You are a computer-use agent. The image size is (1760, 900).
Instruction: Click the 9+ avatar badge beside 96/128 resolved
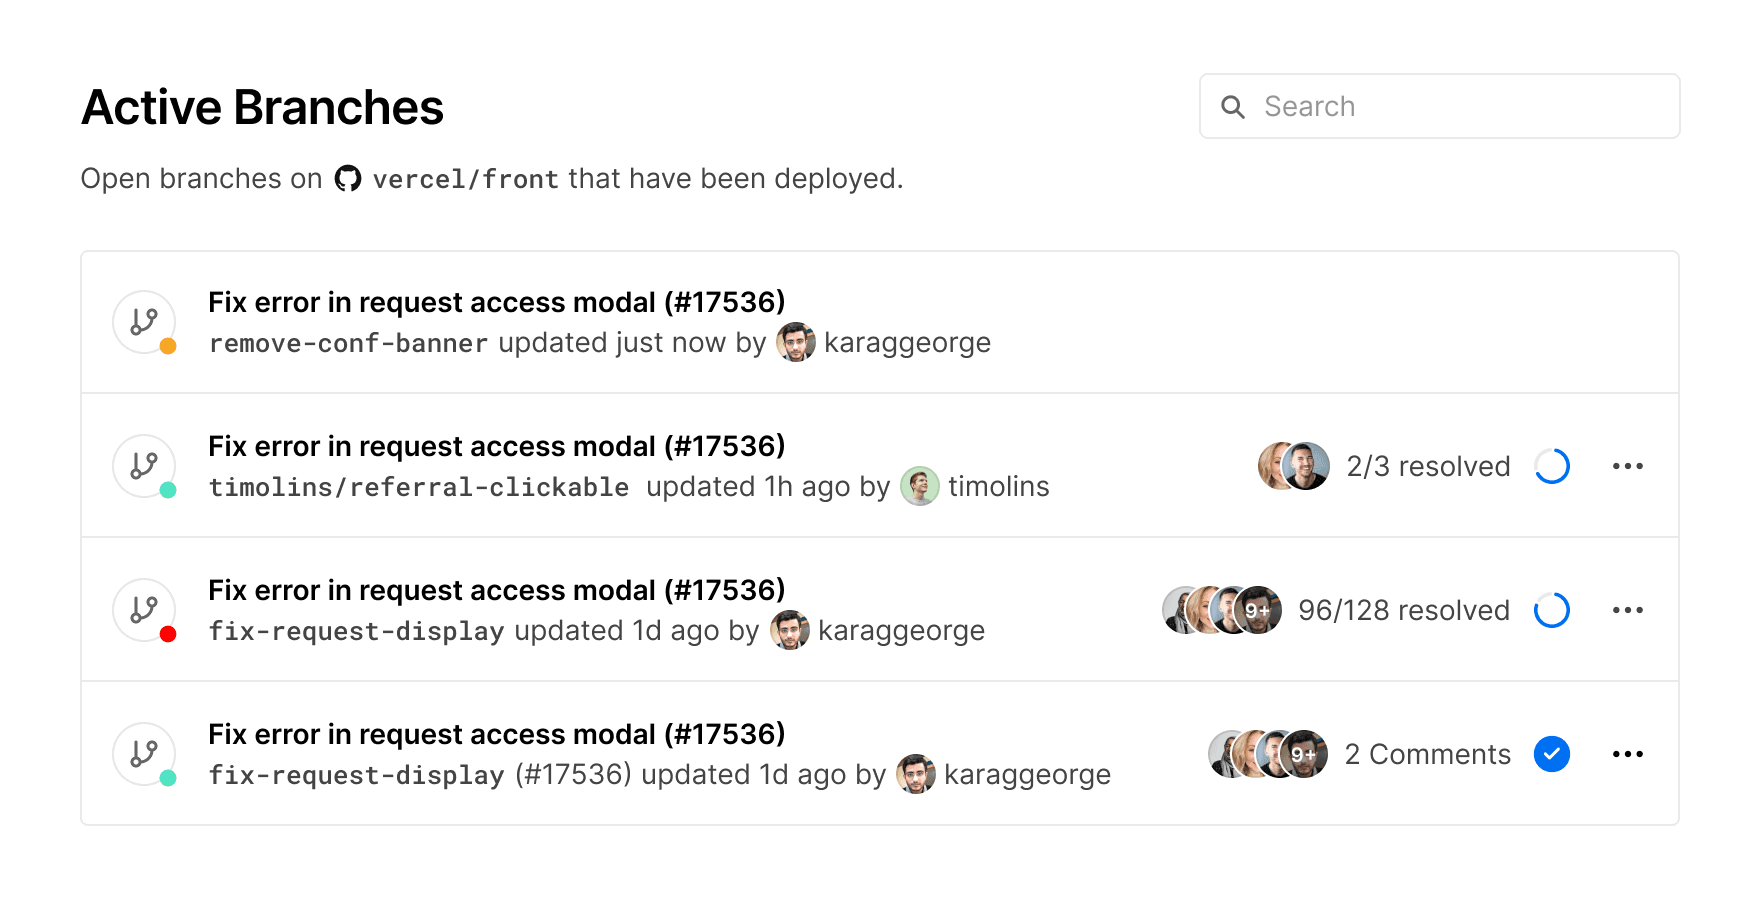click(1258, 610)
